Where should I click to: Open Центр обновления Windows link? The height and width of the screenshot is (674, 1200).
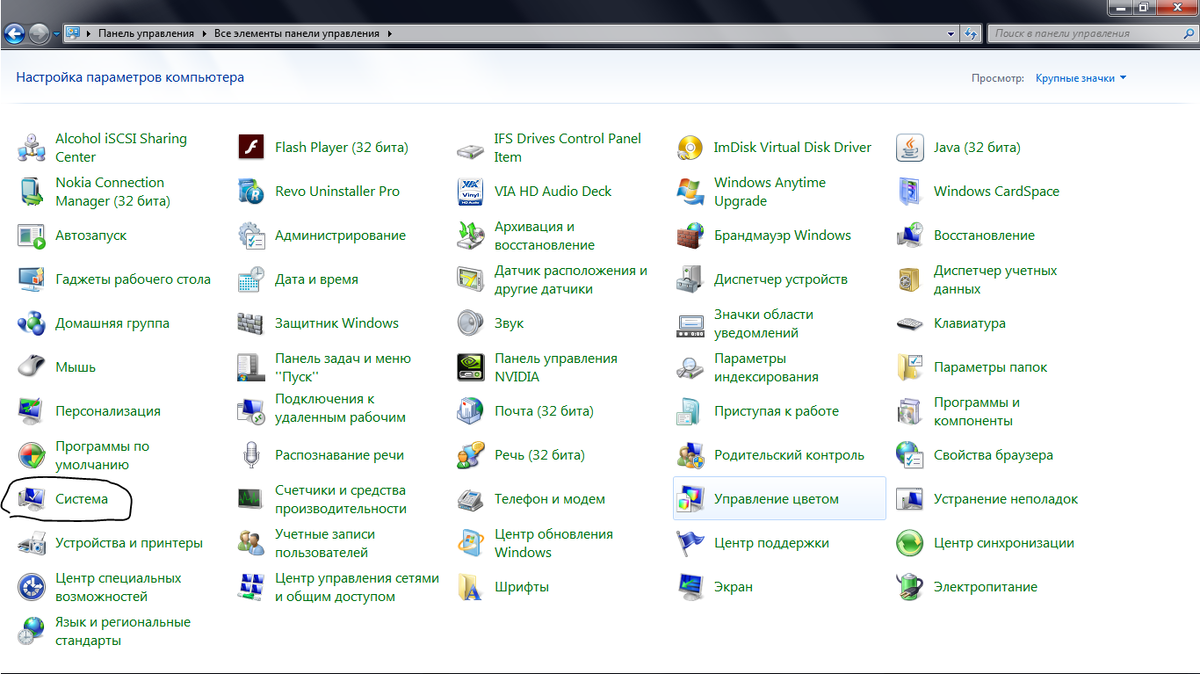[554, 543]
